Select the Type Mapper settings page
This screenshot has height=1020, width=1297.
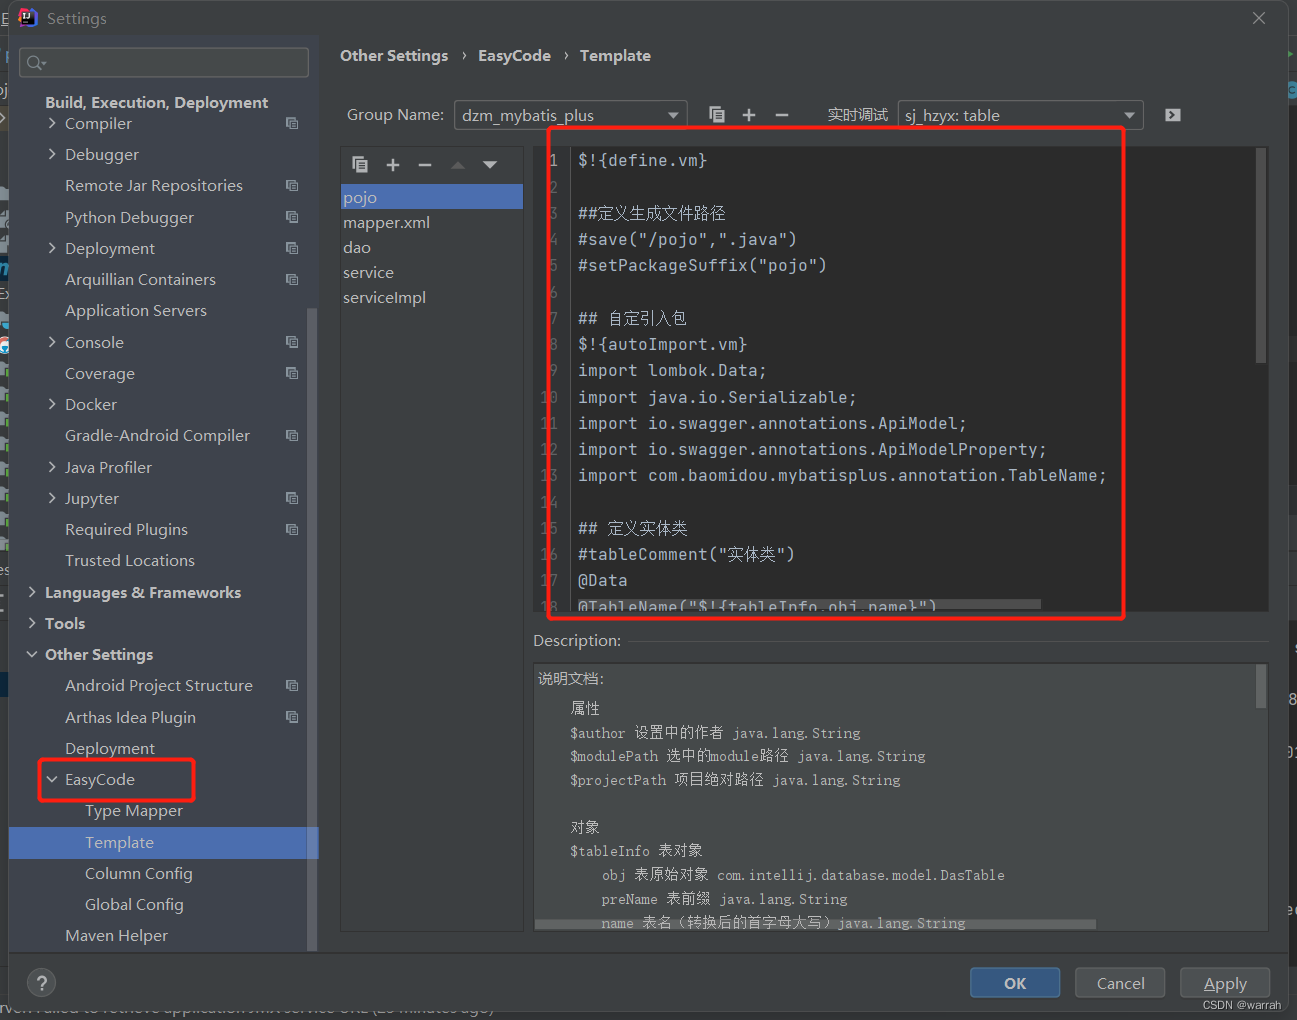134,810
